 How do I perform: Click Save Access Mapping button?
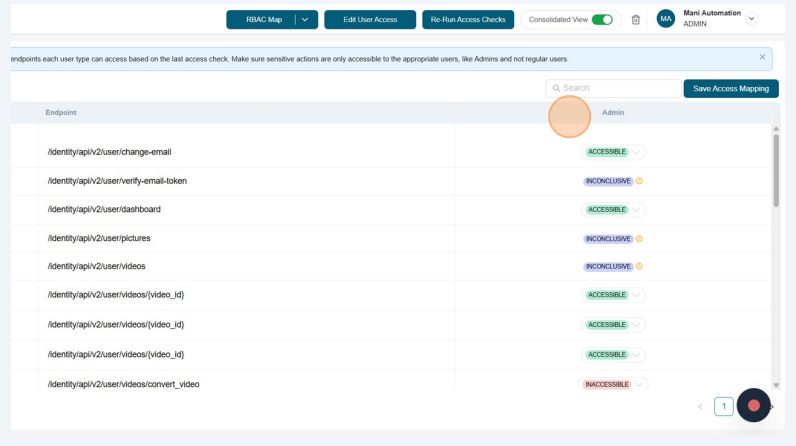point(730,88)
